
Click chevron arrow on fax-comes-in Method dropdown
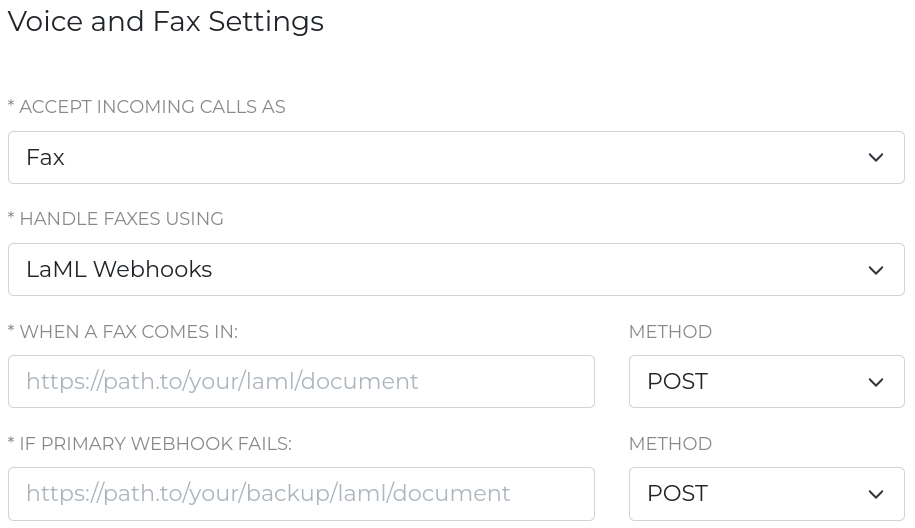pos(876,382)
